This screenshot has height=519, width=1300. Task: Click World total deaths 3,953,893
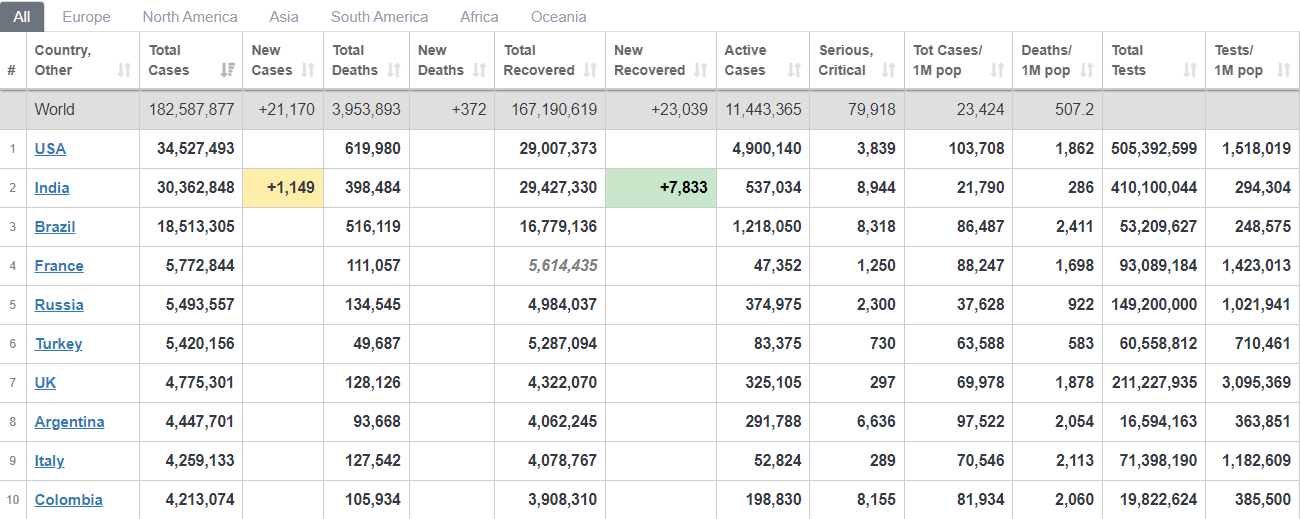pyautogui.click(x=367, y=110)
